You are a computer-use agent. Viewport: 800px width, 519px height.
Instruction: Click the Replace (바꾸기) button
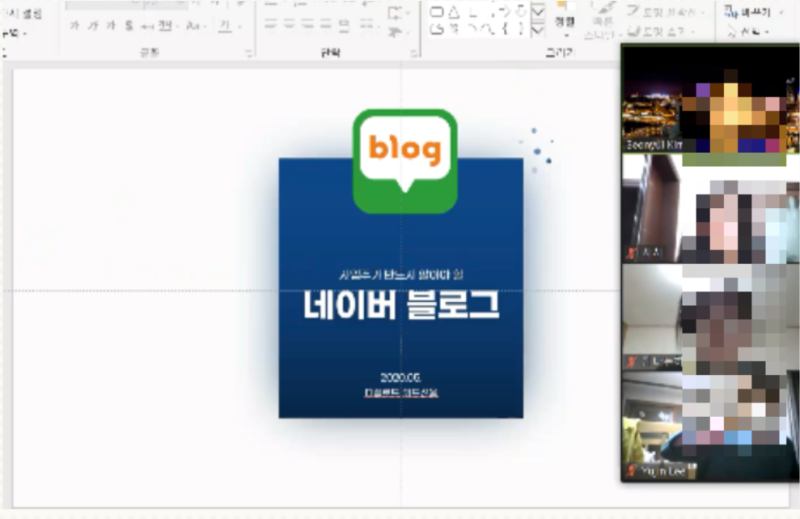[x=753, y=12]
